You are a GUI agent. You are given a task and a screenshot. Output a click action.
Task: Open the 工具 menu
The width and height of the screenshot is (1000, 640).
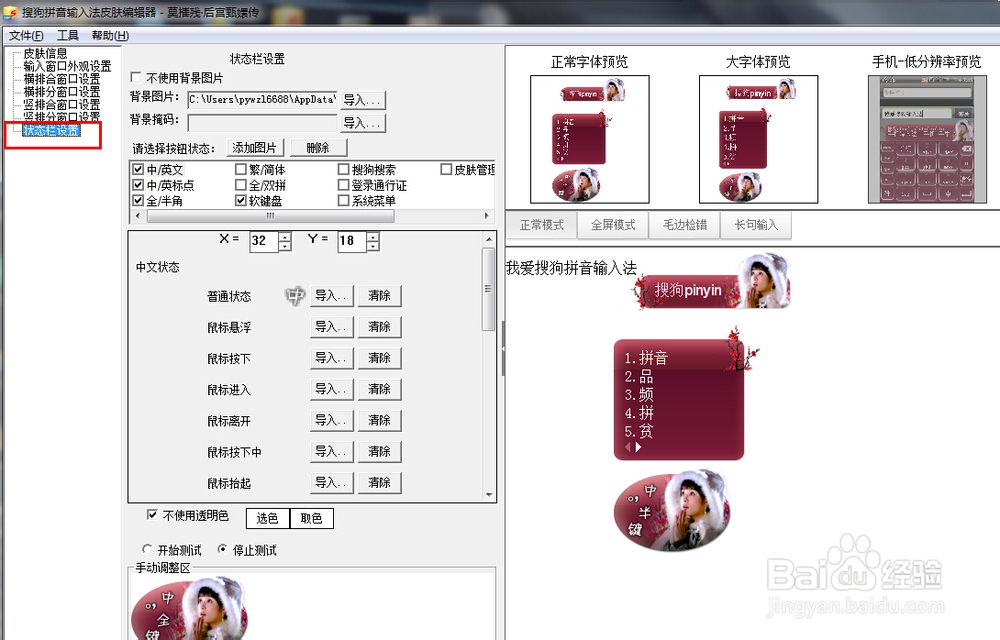pyautogui.click(x=68, y=36)
